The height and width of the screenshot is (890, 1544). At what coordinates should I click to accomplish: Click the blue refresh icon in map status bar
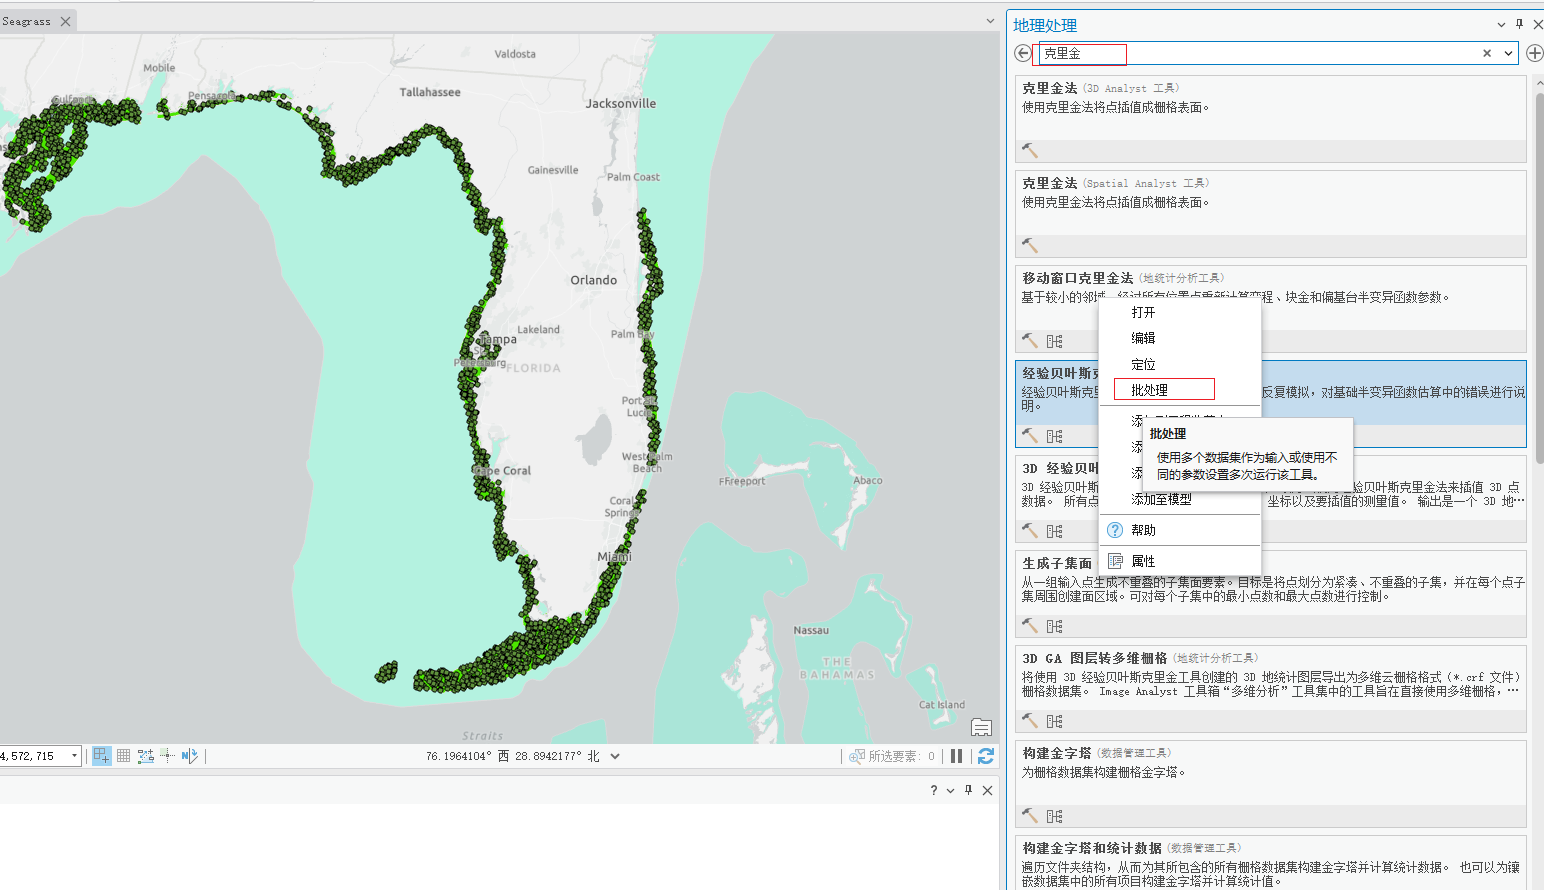986,755
